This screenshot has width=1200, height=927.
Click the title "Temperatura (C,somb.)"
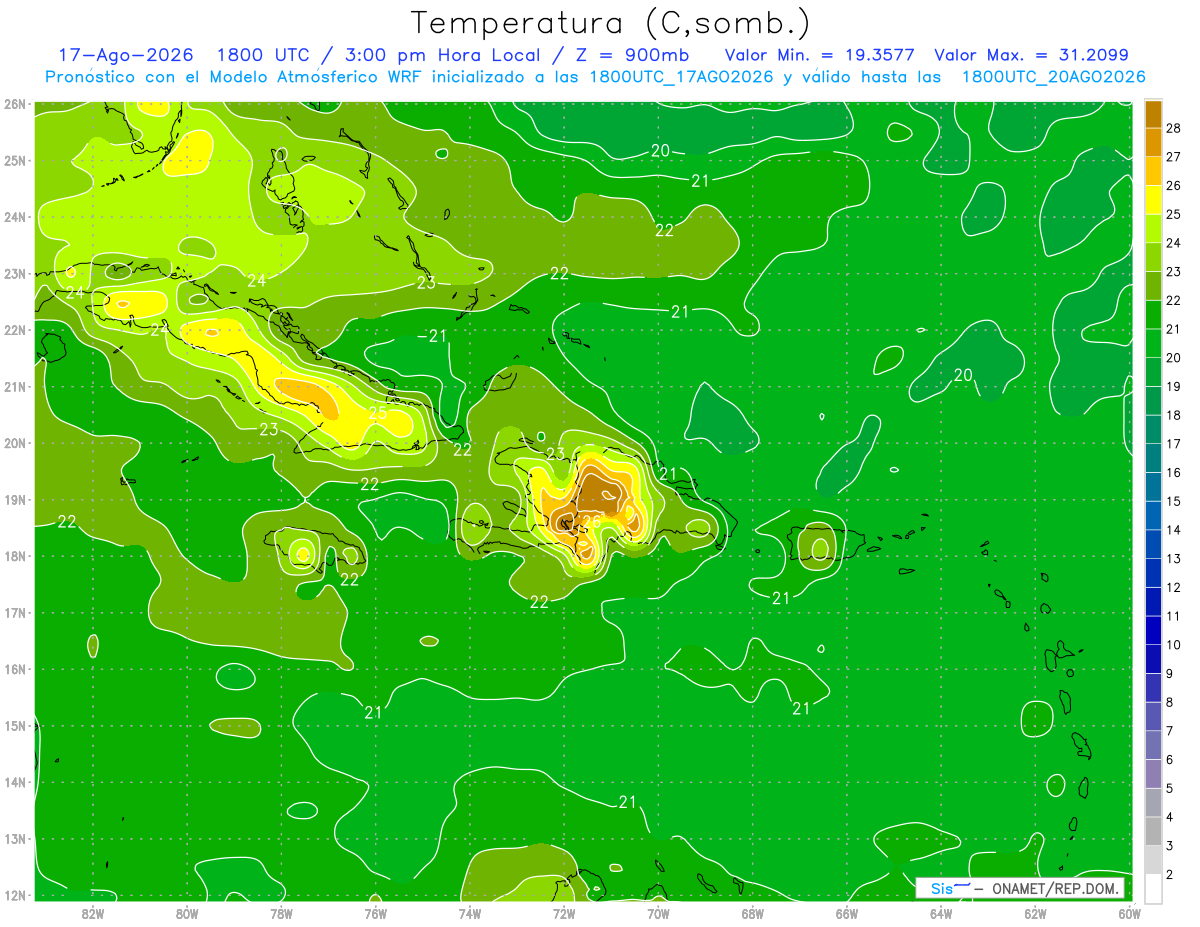611,24
